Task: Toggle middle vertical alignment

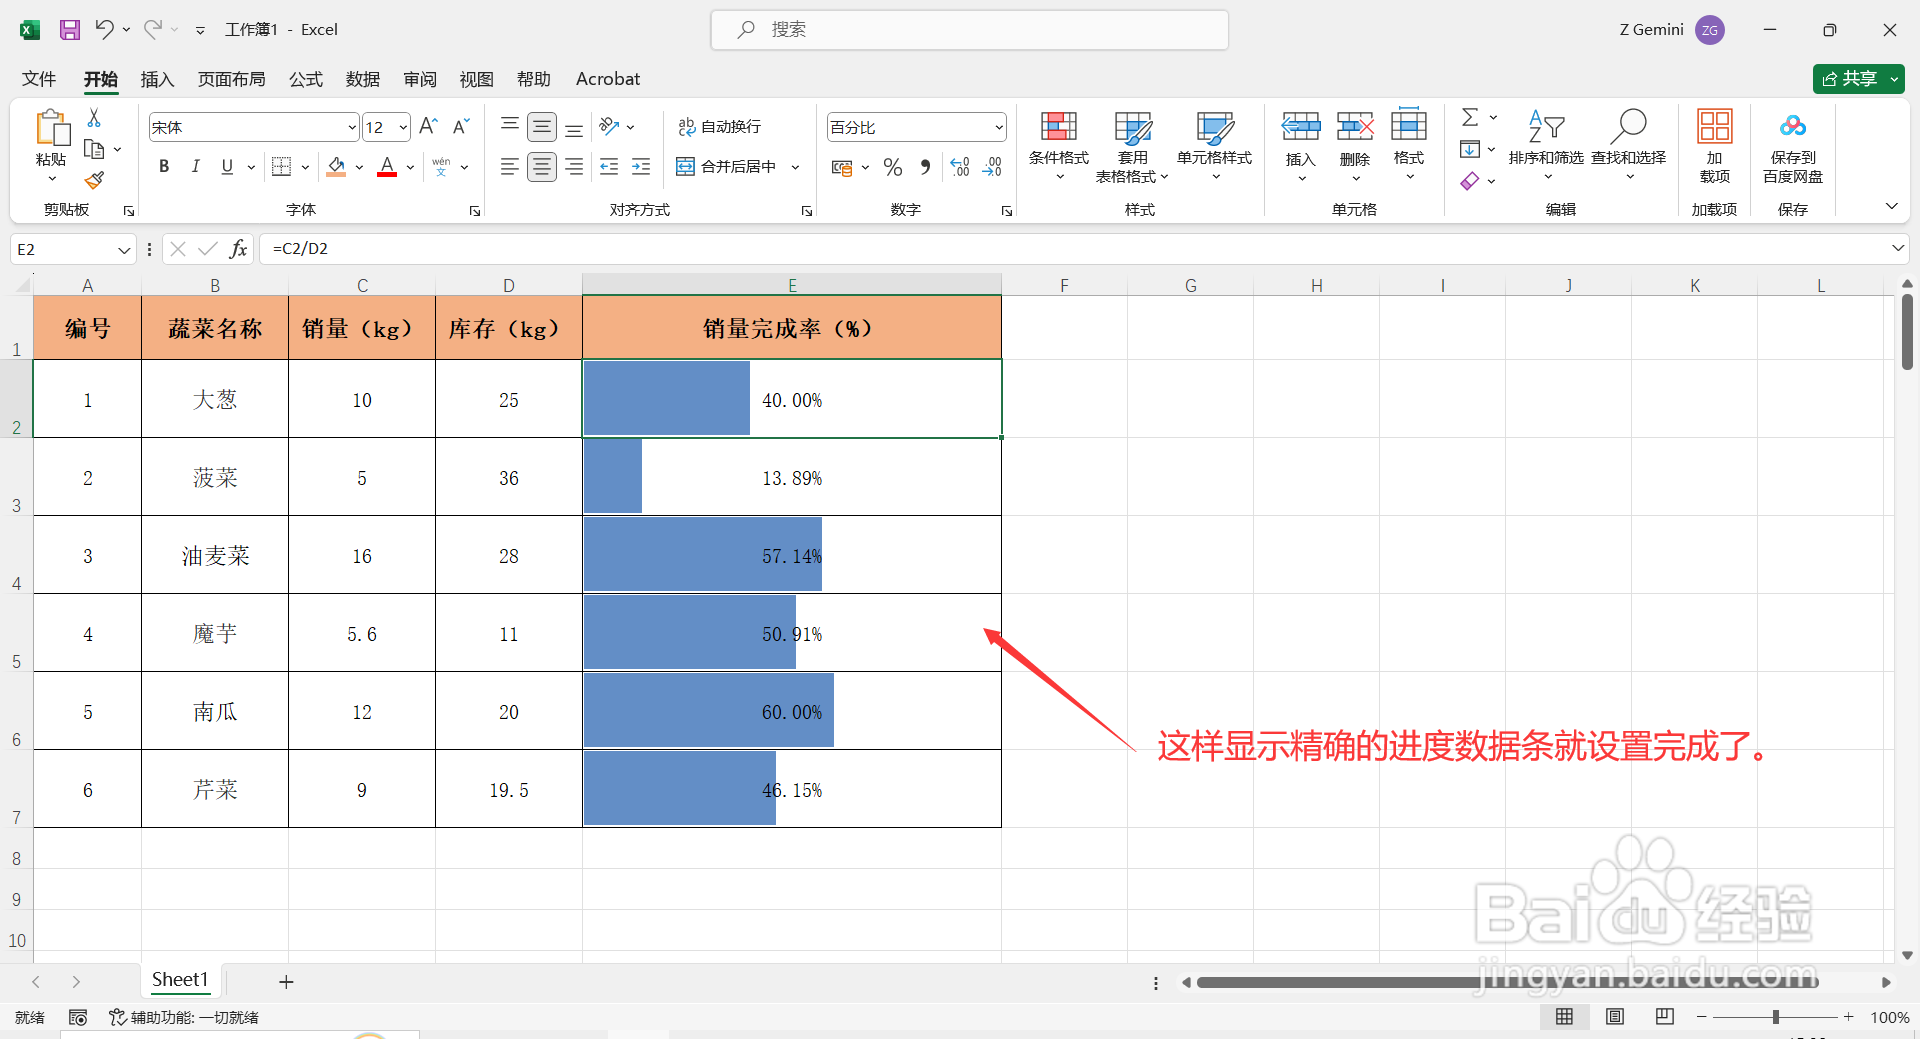Action: (542, 126)
